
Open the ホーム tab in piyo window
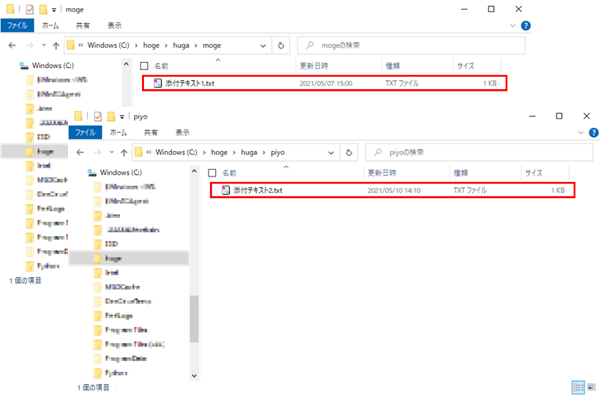coord(118,133)
